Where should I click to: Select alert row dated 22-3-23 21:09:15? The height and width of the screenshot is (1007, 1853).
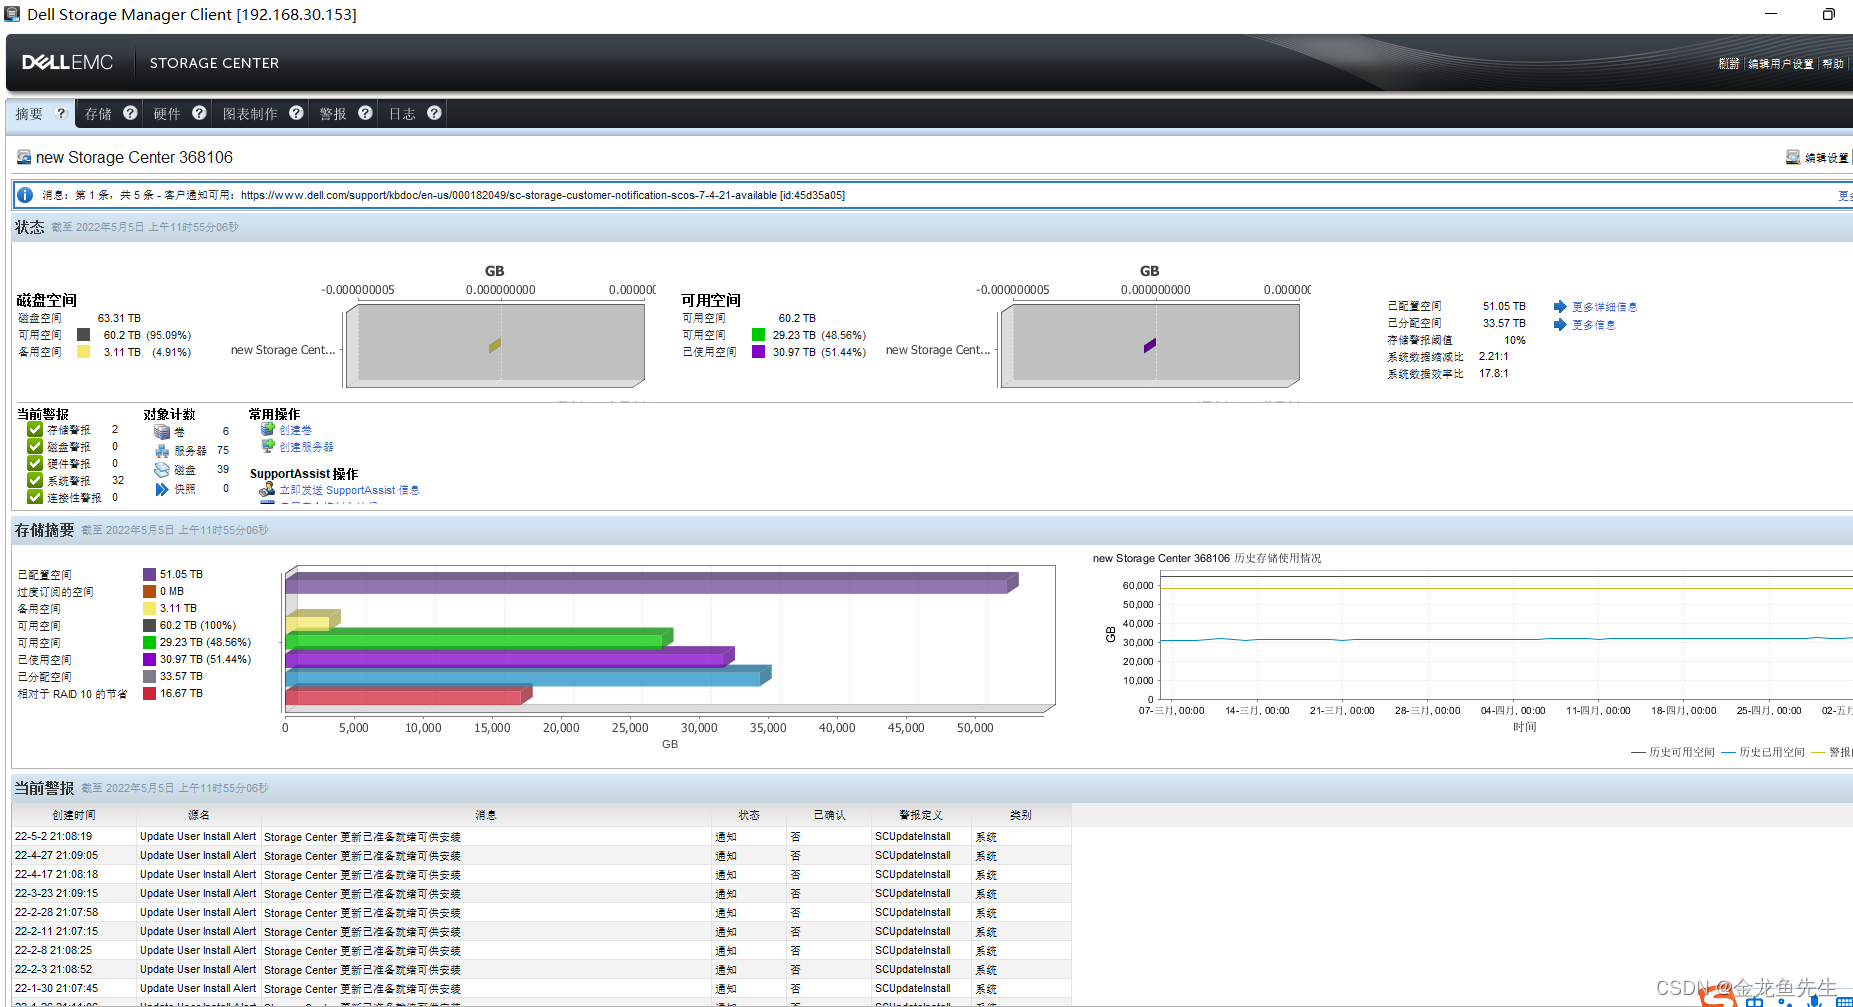point(541,894)
